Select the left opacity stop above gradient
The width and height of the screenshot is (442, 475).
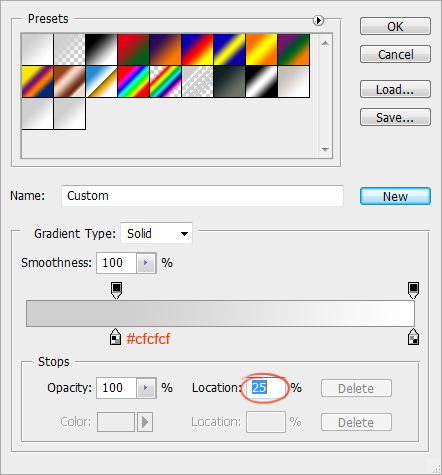[116, 290]
